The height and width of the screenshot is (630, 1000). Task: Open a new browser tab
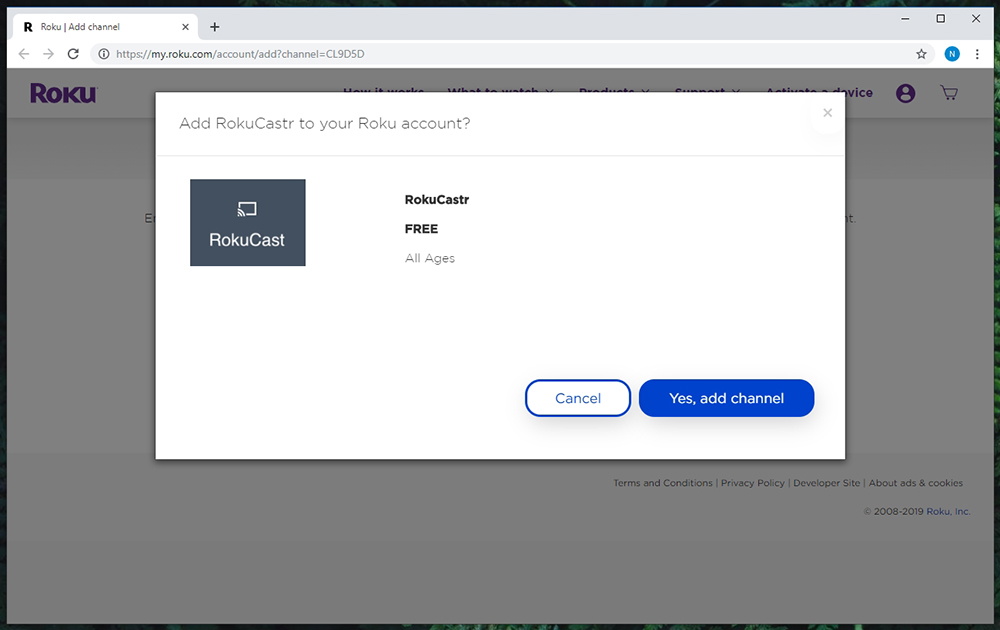point(215,27)
